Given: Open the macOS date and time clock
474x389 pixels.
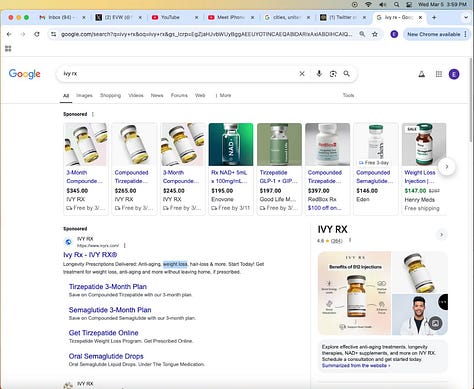Looking at the screenshot, I should (442, 4).
